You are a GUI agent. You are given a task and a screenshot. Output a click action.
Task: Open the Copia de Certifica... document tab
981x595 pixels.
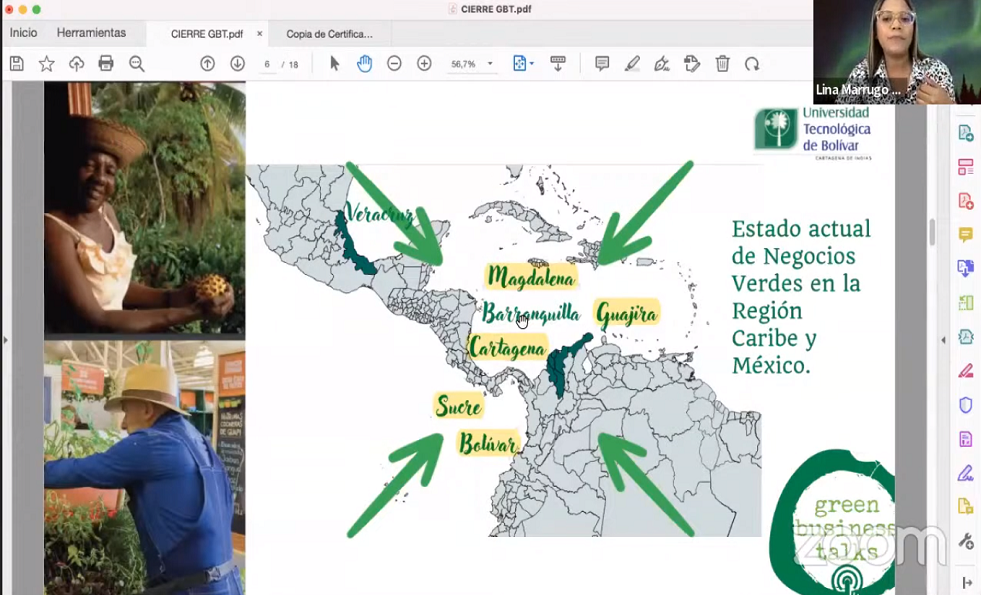pyautogui.click(x=329, y=33)
